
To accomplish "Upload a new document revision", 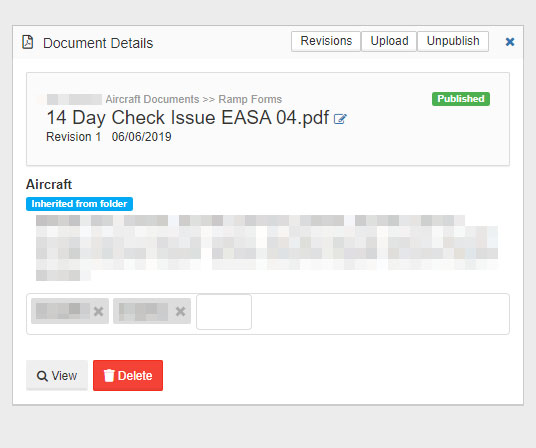I will pos(389,41).
